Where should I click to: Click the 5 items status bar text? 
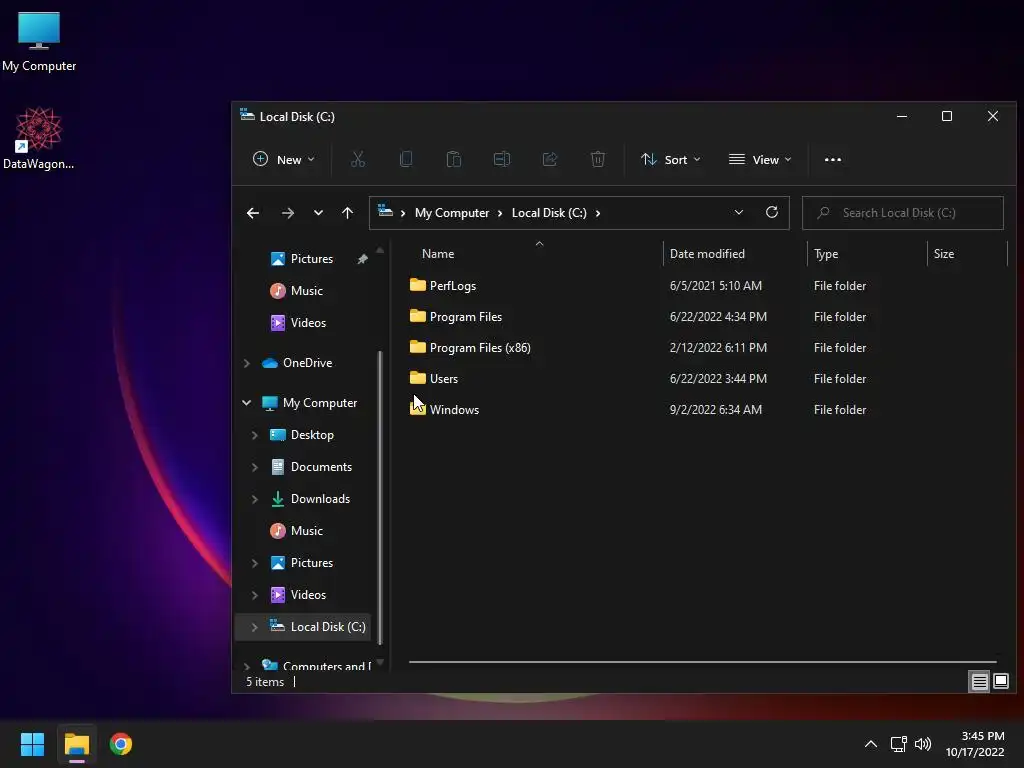click(x=264, y=682)
